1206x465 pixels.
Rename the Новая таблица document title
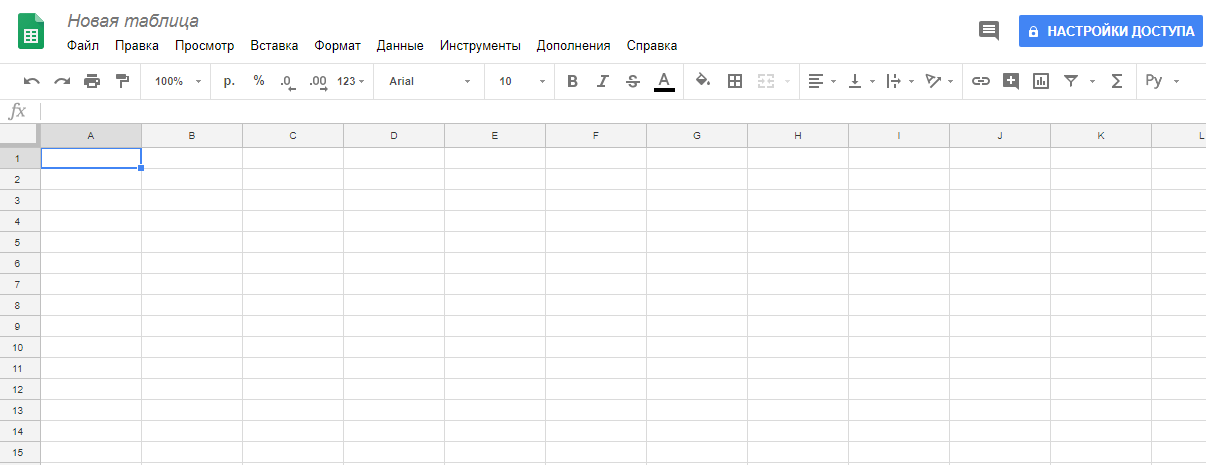(133, 21)
